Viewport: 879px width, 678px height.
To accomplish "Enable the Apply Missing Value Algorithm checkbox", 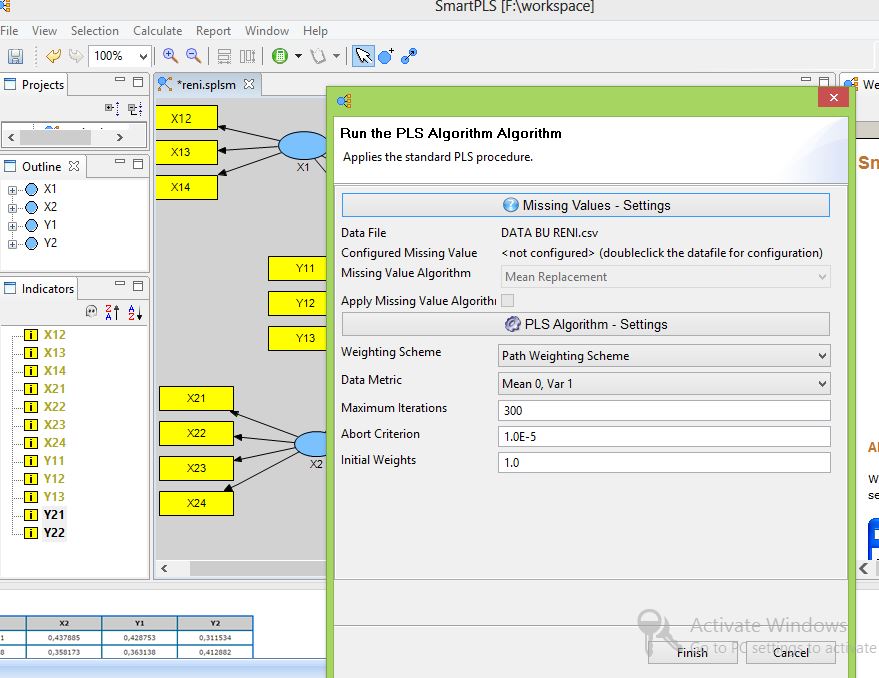I will click(508, 299).
